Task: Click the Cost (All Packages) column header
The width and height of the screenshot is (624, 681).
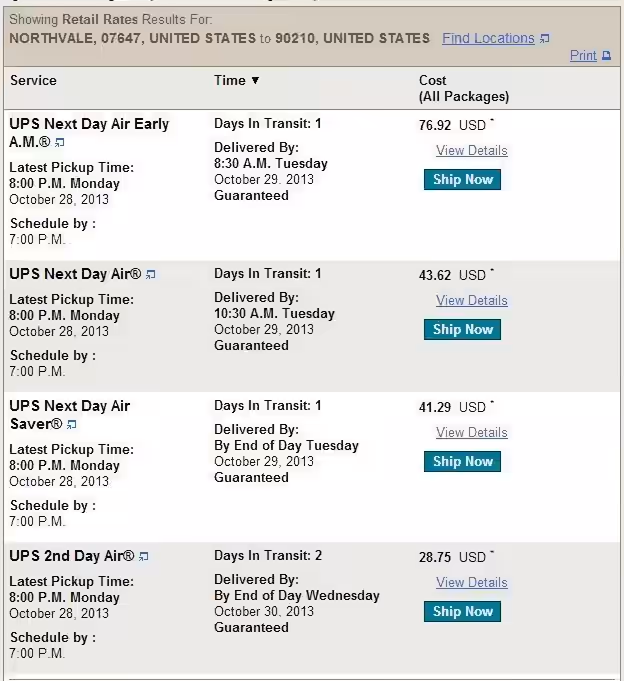Action: 464,88
